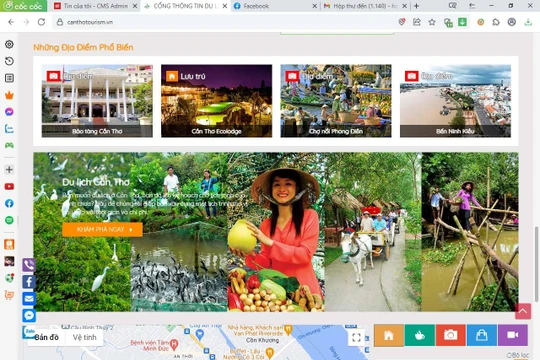The image size is (540, 360).
Task: Click the red scroll-to-top arrow button
Action: point(523,311)
